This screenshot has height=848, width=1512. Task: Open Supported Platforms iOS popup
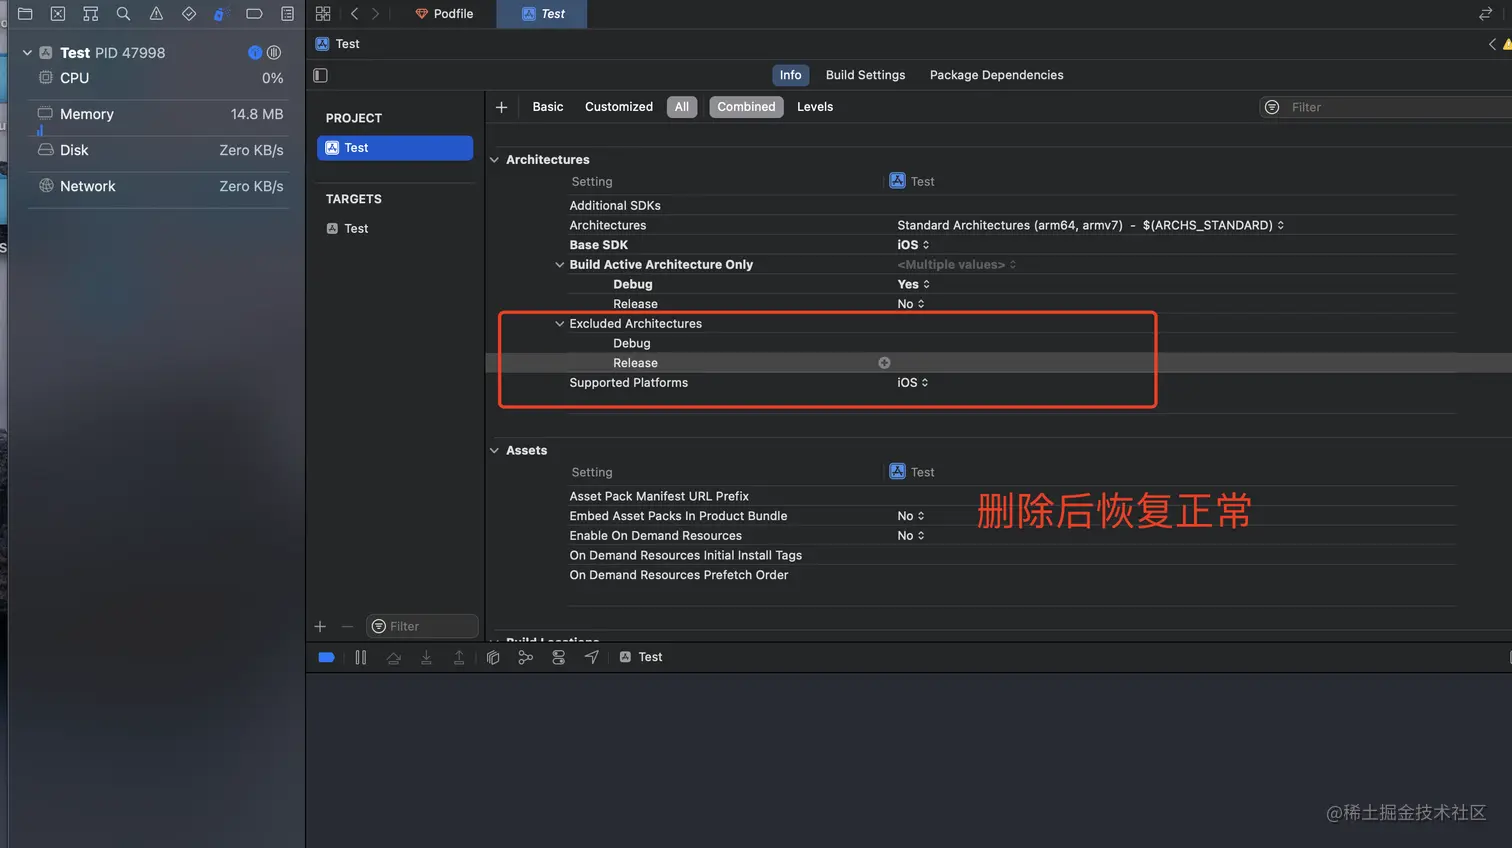tap(913, 383)
